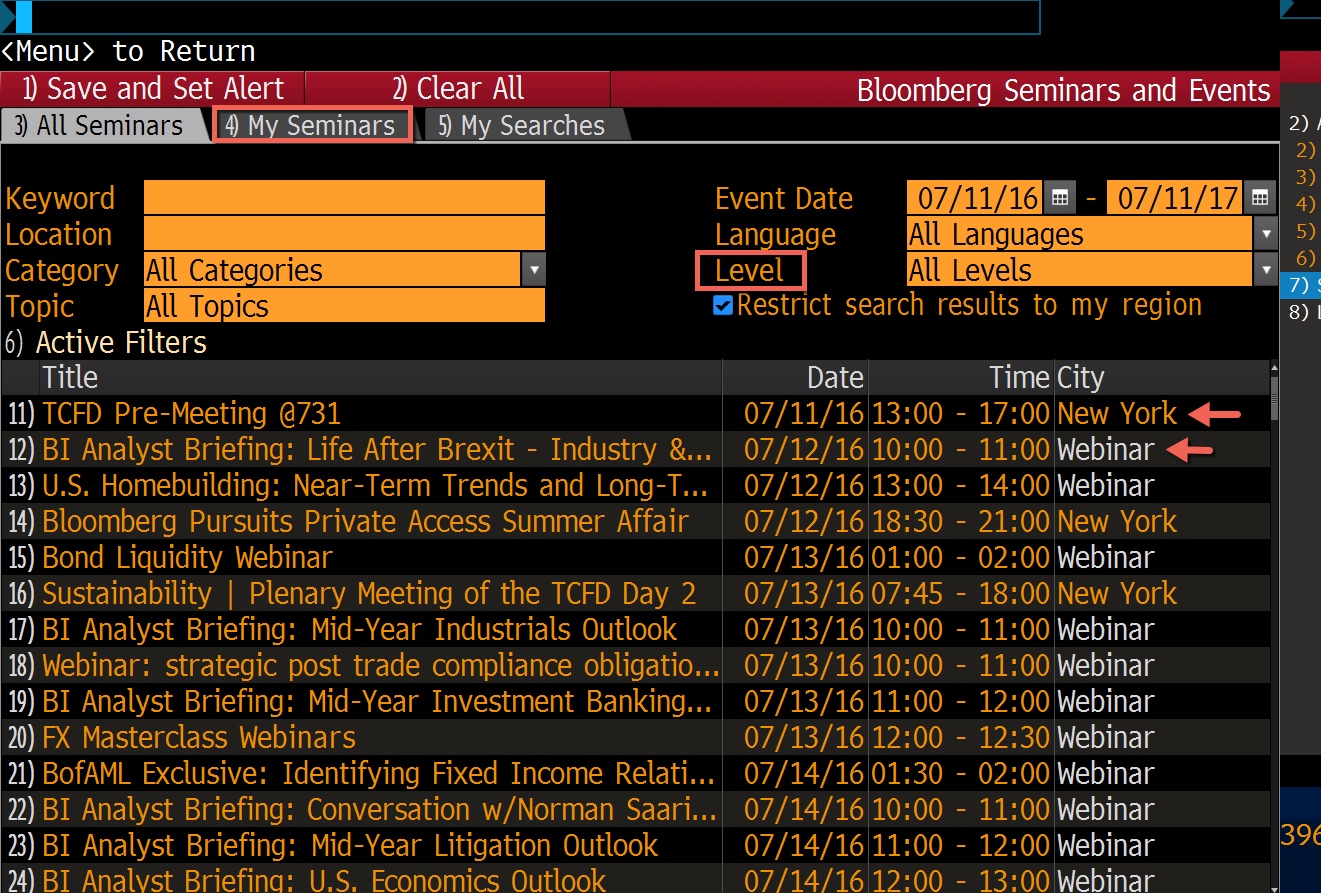Sort by the Date column header

click(795, 377)
